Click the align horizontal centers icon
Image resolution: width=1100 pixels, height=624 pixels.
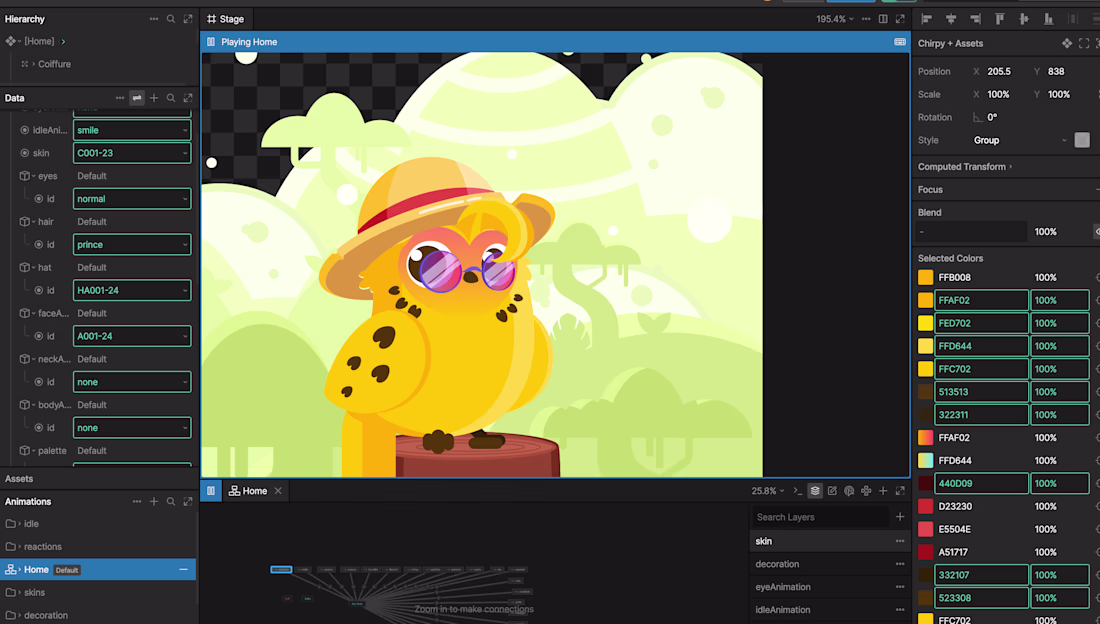click(951, 19)
